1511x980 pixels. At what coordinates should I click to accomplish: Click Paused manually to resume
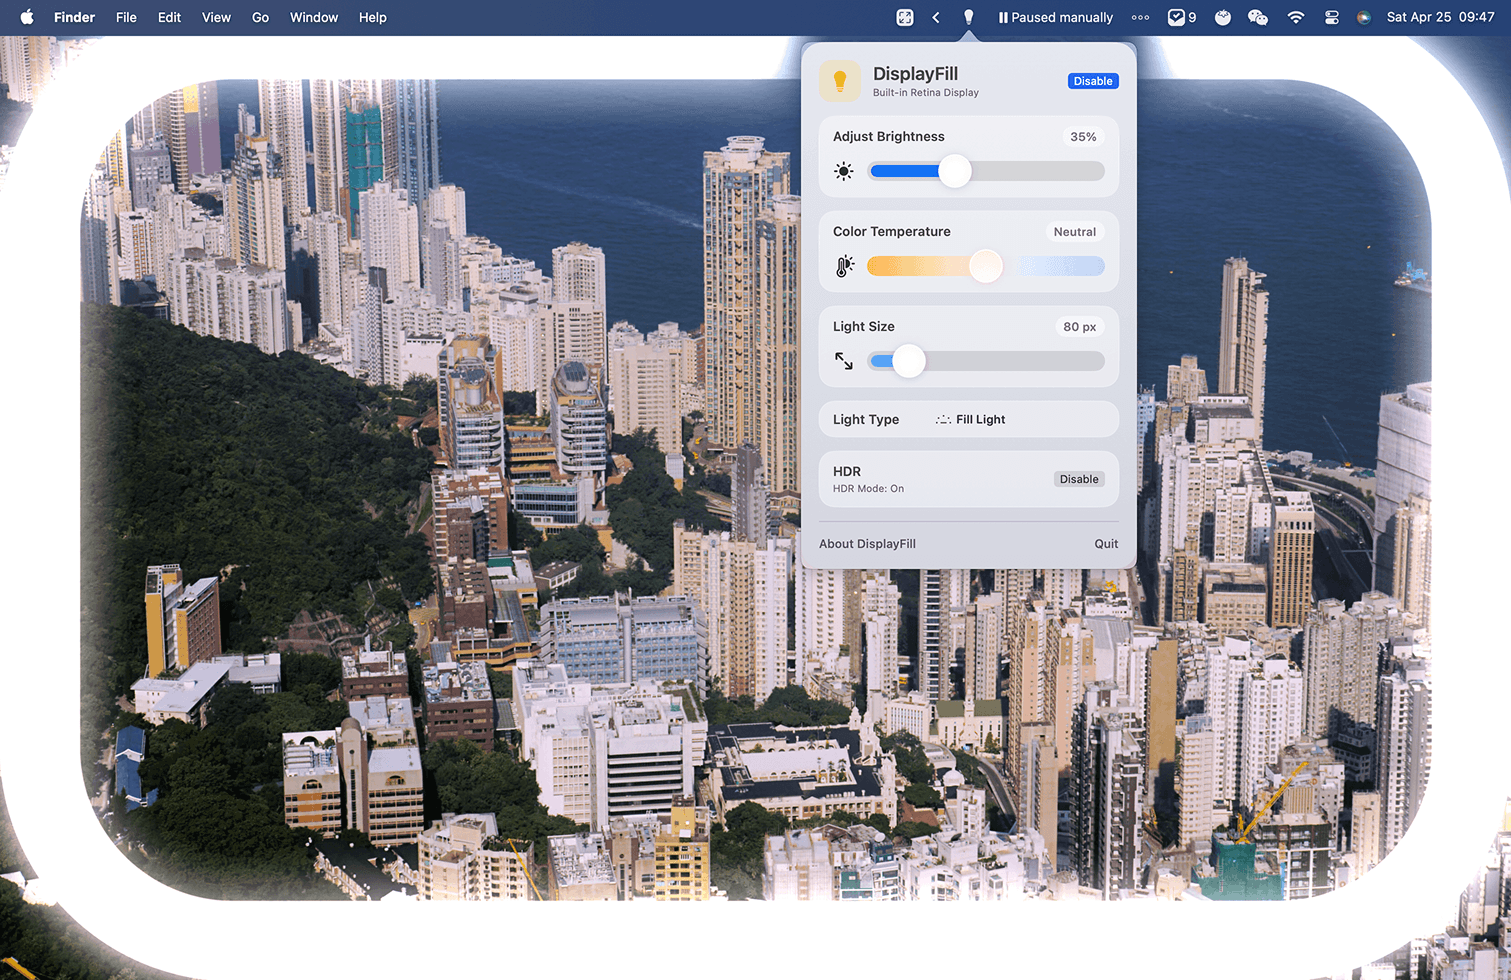point(1055,17)
